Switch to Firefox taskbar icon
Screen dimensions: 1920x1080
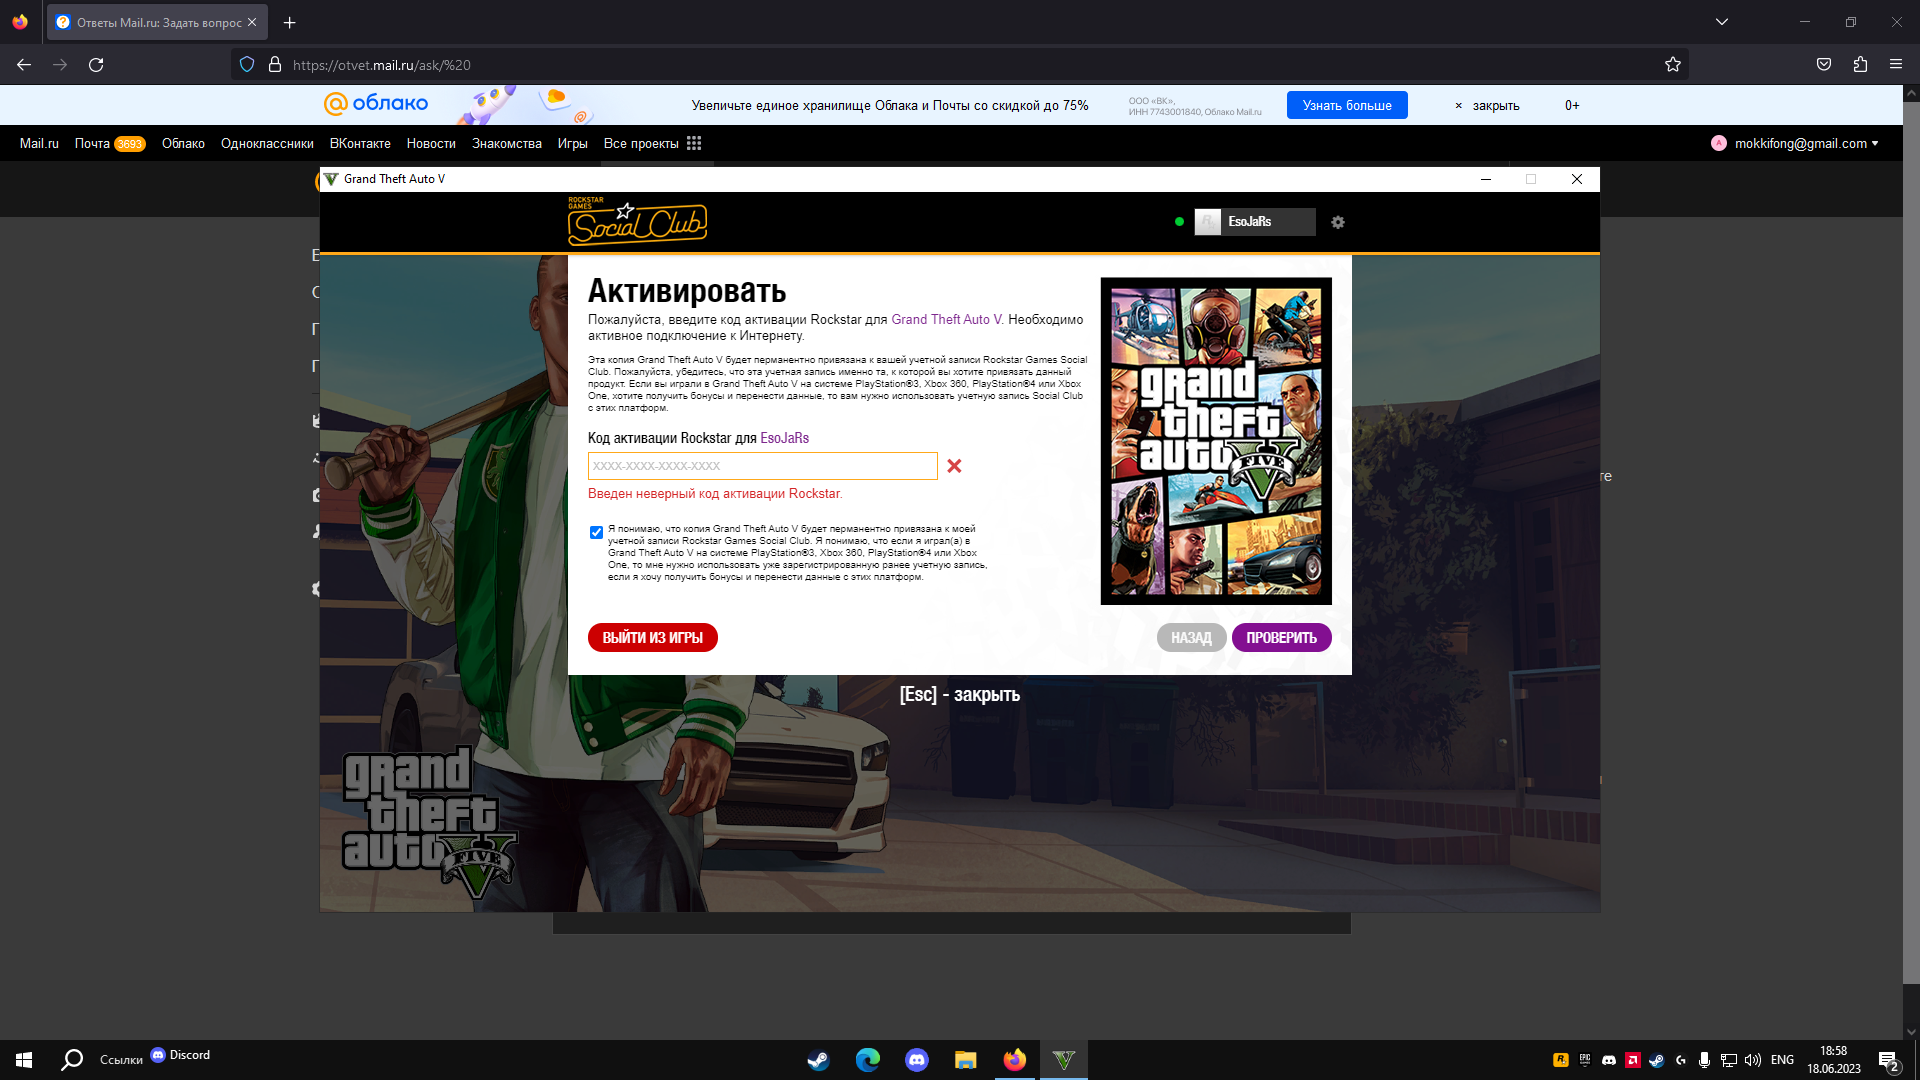[x=1014, y=1060]
